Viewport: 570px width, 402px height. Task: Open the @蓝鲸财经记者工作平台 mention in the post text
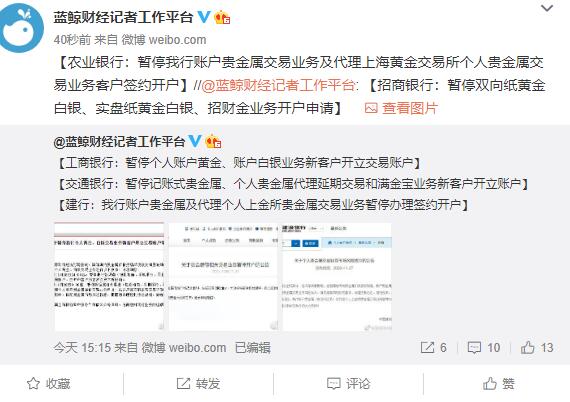coord(280,85)
